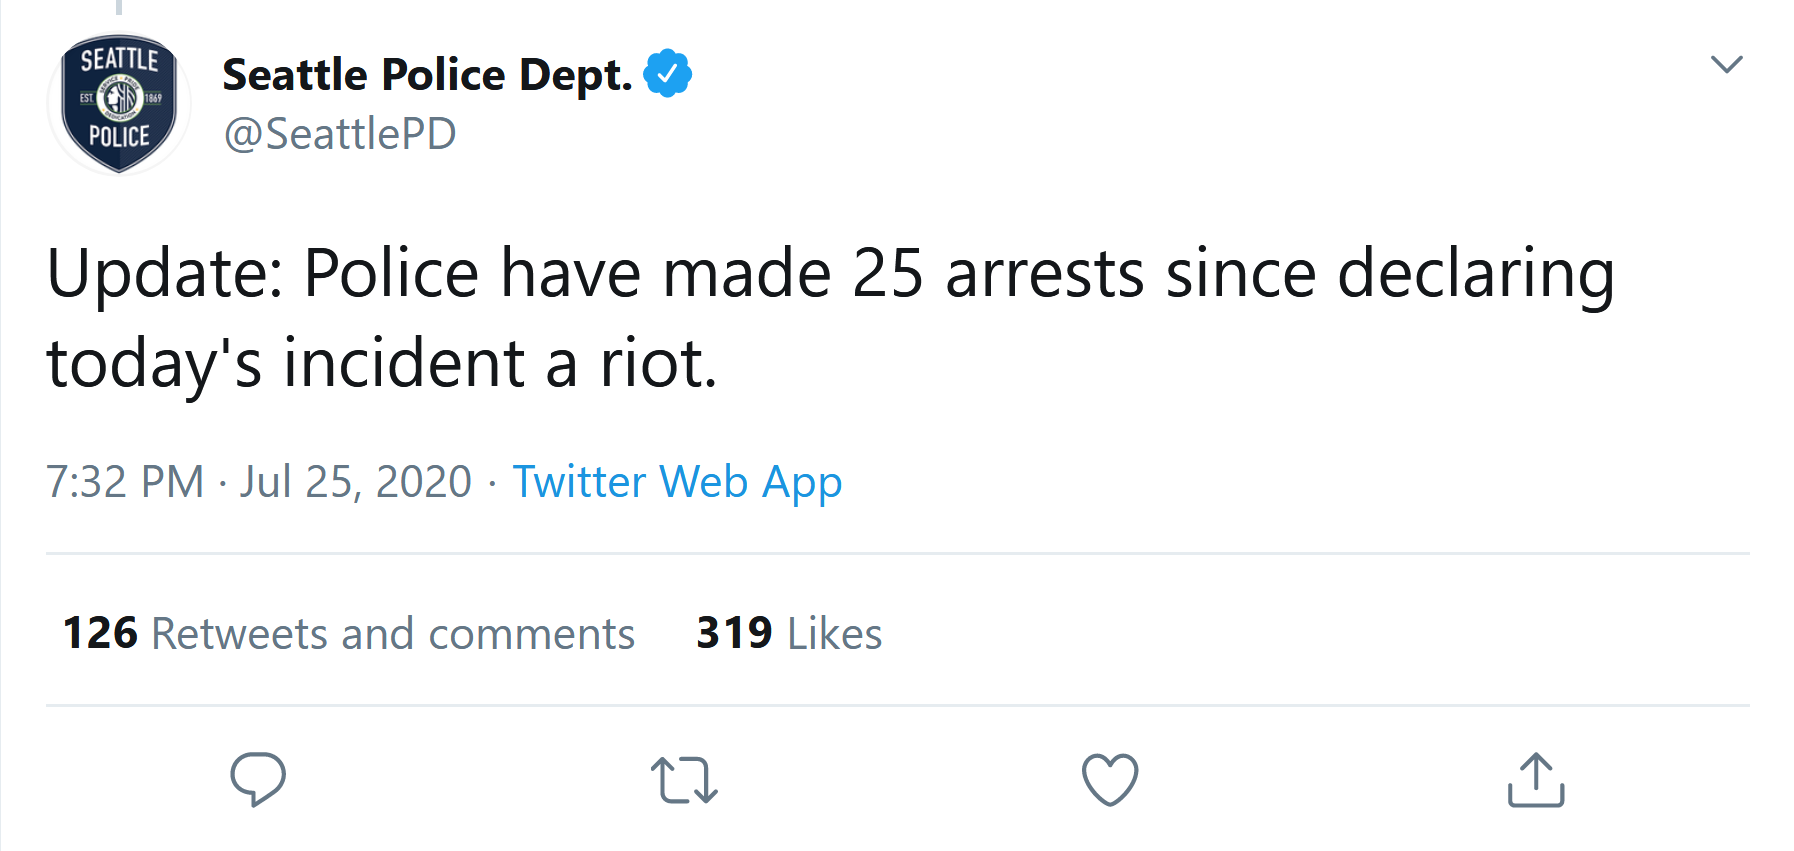The height and width of the screenshot is (851, 1794).
Task: View the 319 Likes list
Action: pos(789,633)
